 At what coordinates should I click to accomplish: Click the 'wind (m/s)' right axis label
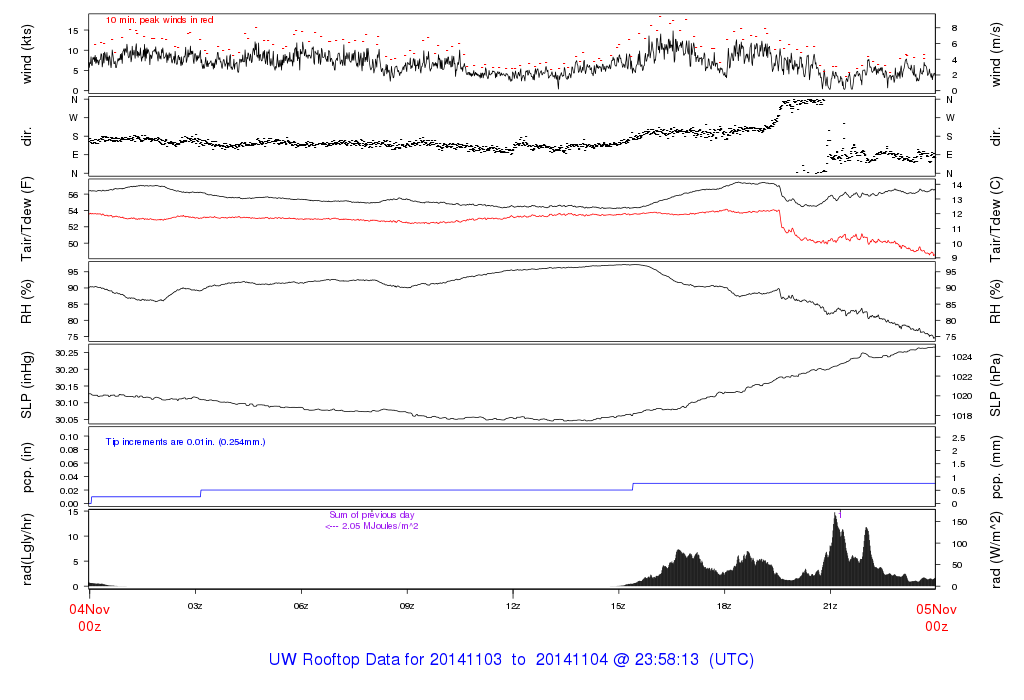click(x=995, y=54)
